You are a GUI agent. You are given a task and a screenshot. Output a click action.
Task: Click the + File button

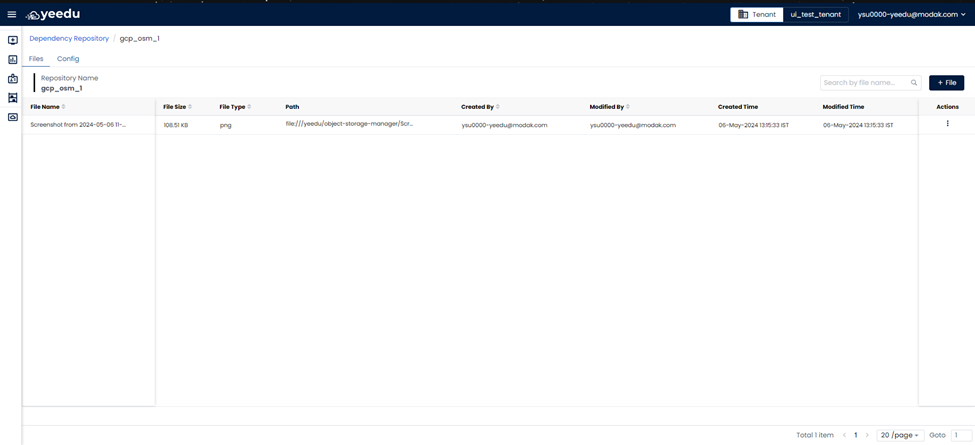(946, 83)
